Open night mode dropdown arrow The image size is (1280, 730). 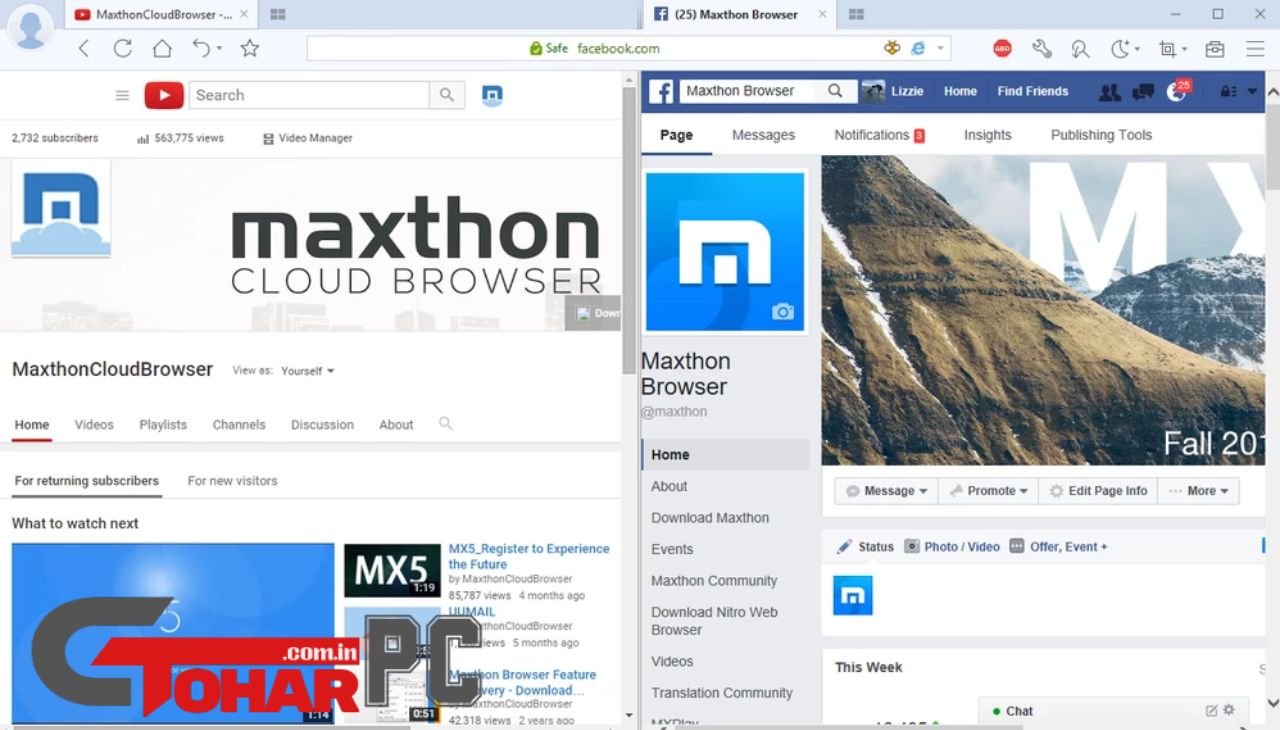click(1137, 49)
